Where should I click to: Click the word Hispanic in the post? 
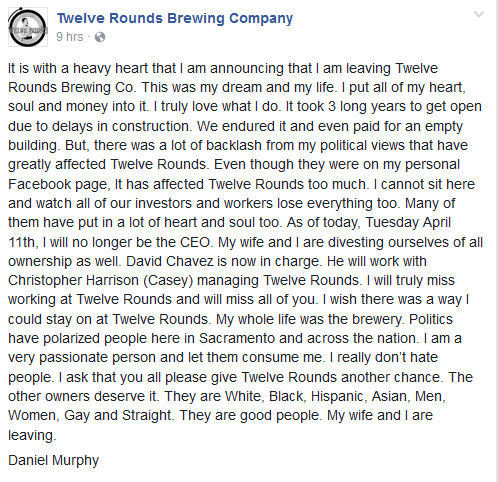(x=339, y=396)
